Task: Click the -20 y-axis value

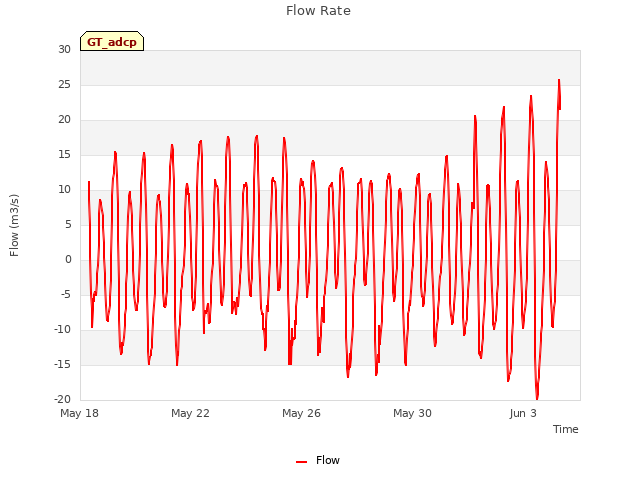Action: point(63,400)
